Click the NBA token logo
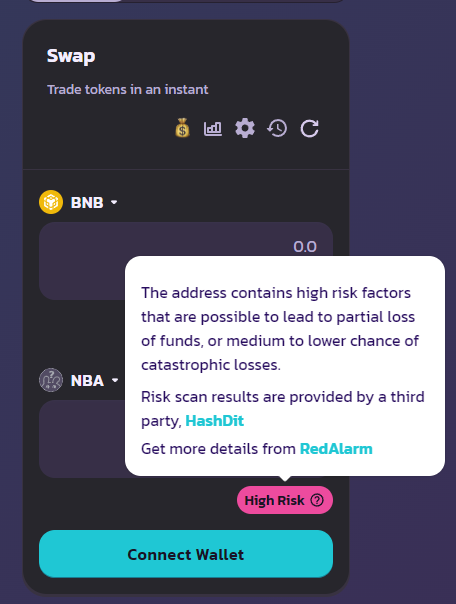The height and width of the screenshot is (604, 456). [x=51, y=380]
